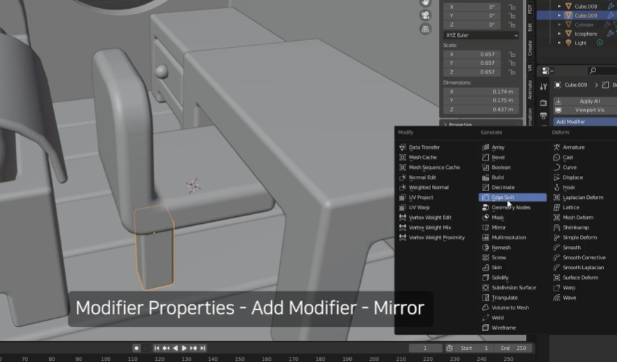Click the Wave modifier icon
This screenshot has width=617, height=362.
click(x=556, y=297)
